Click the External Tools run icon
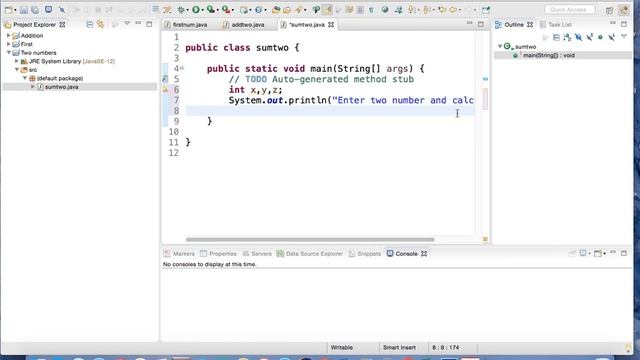This screenshot has height=360, width=640. [x=226, y=9]
